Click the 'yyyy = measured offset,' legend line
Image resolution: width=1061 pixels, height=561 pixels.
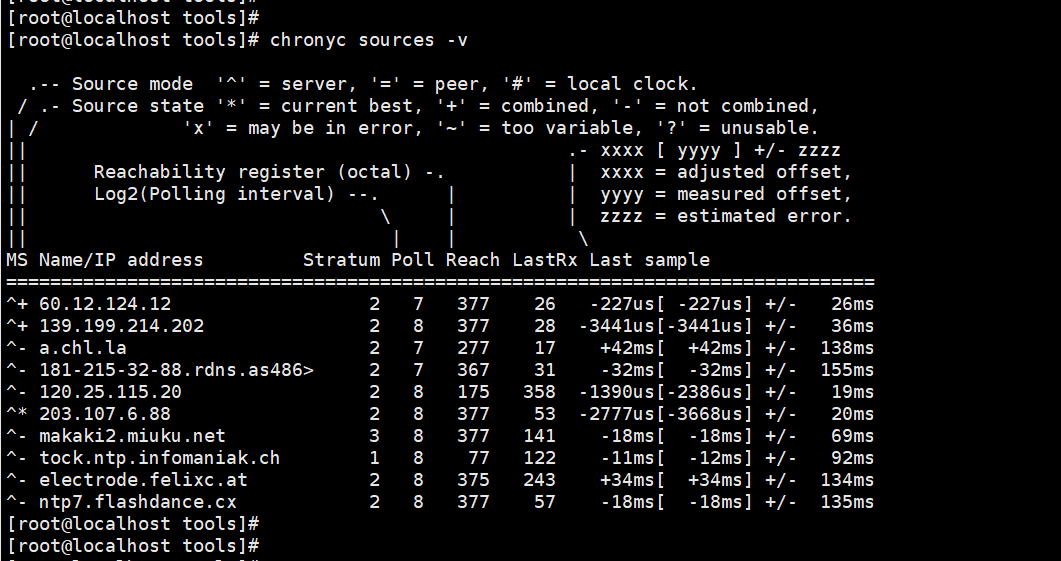pyautogui.click(x=726, y=194)
